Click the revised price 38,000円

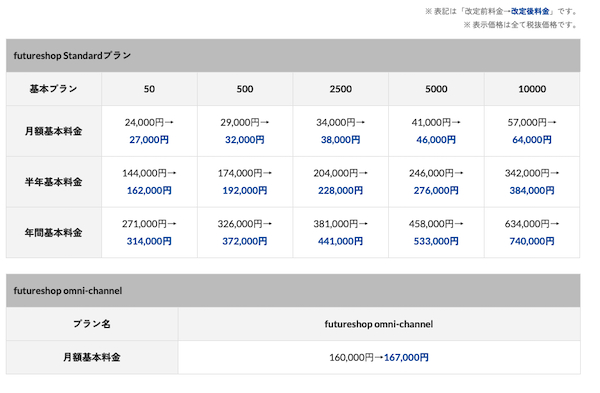click(340, 140)
